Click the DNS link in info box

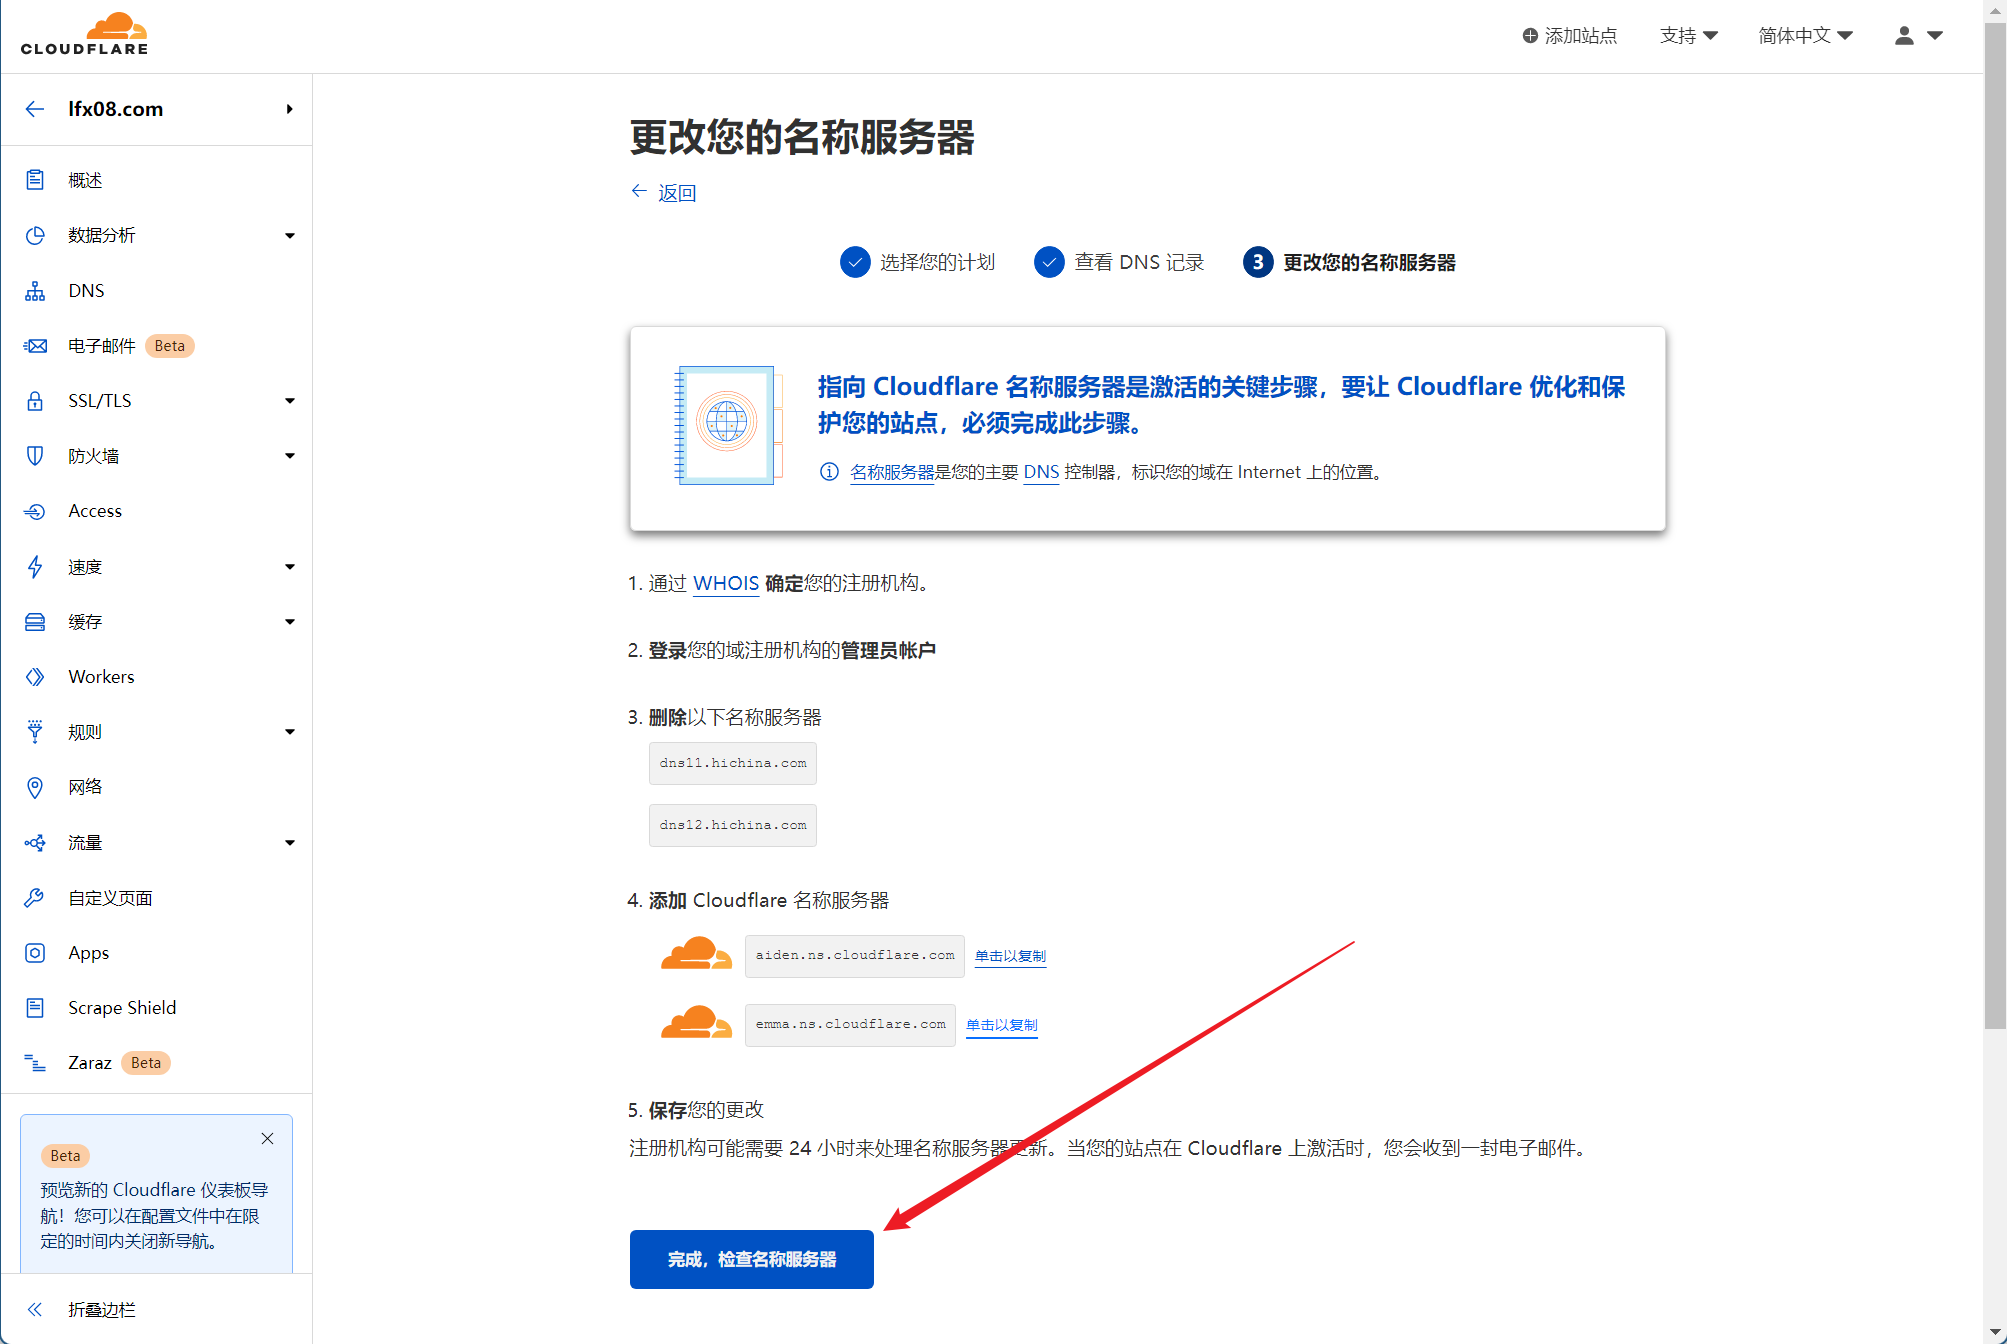[1041, 472]
